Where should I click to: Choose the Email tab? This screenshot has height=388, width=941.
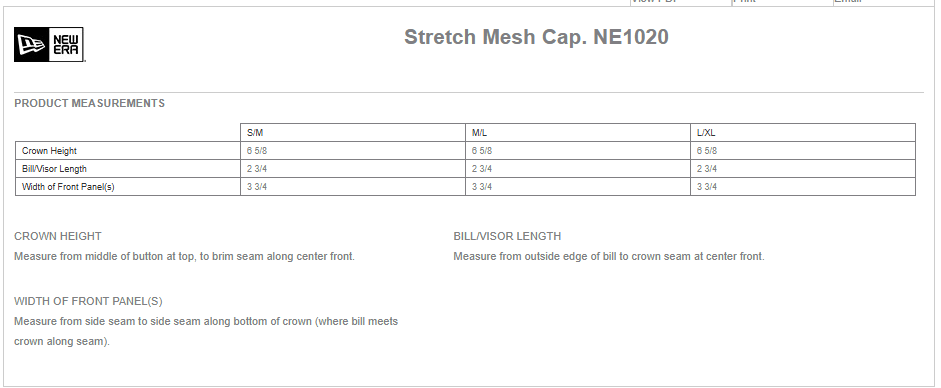point(883,2)
